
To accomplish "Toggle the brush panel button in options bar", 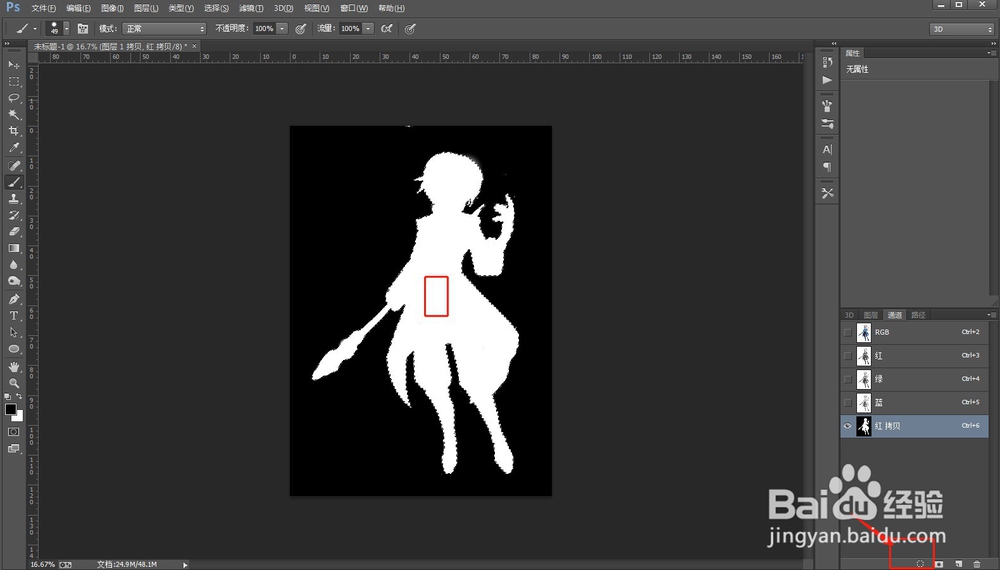I will click(x=83, y=29).
